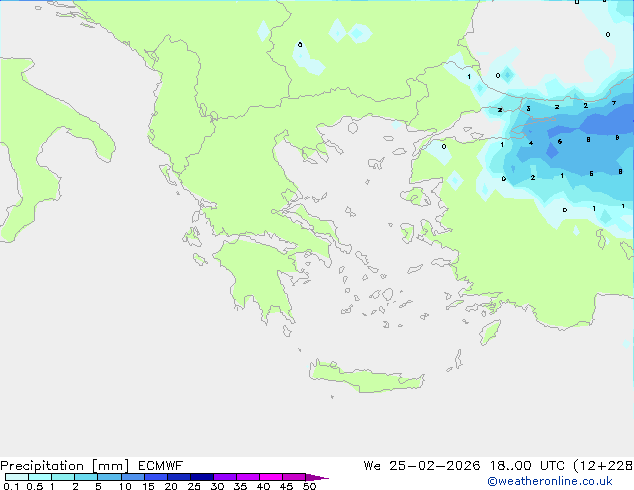This screenshot has height=490, width=634.
Task: Select the legend swatch between 5 and 10
Action: tap(109, 477)
